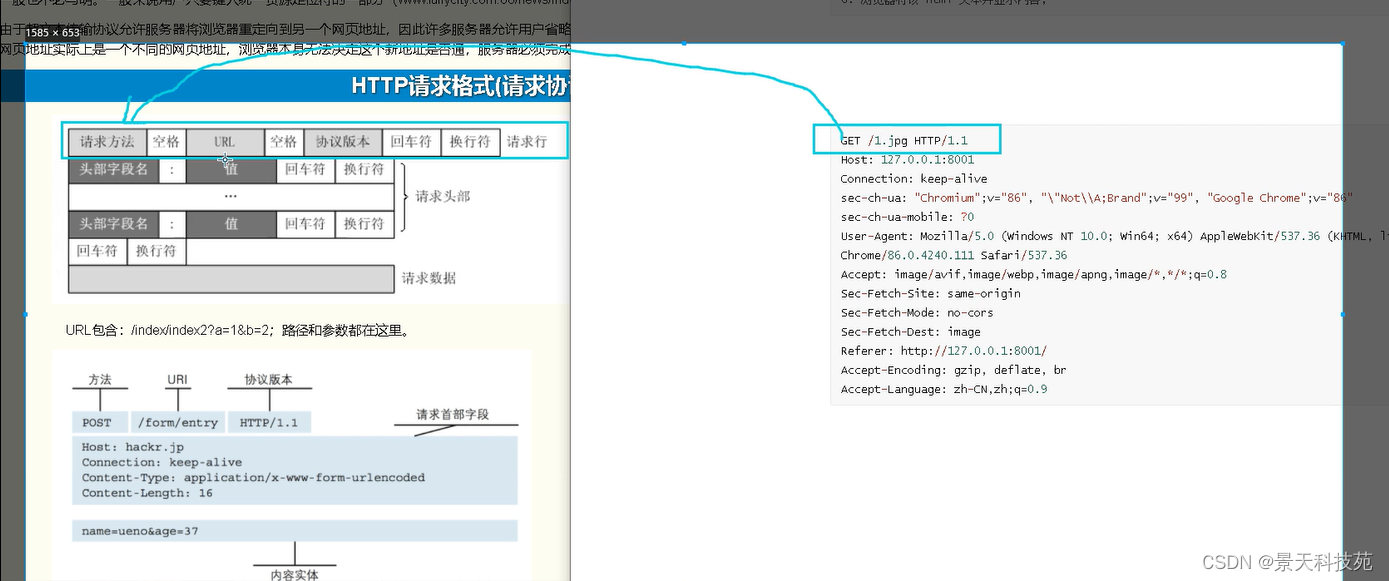Click the top-center handle of the capture selection
The height and width of the screenshot is (581, 1389).
684,44
